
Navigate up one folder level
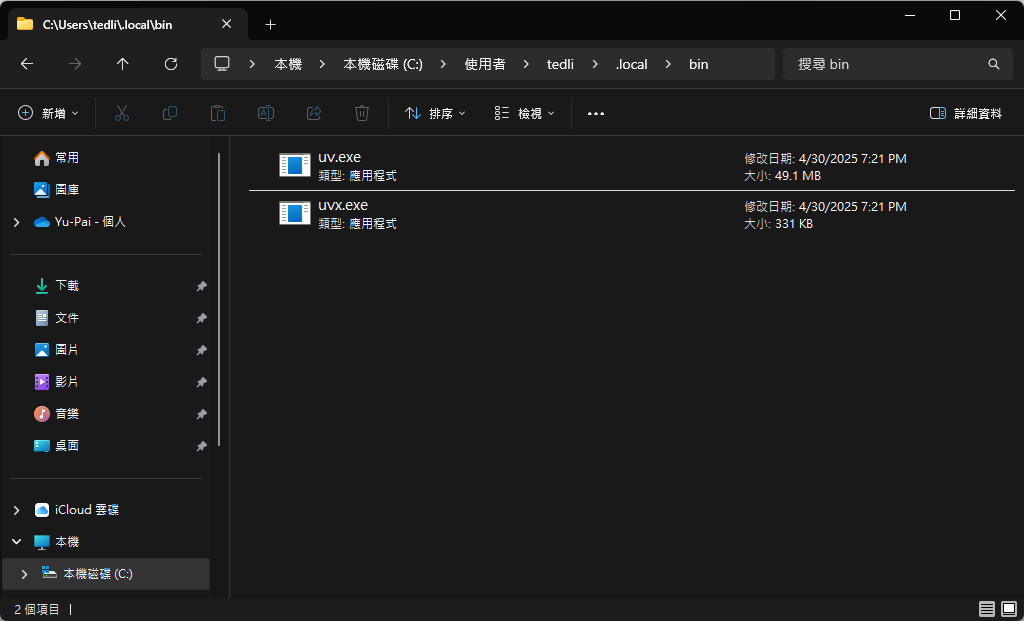point(122,63)
